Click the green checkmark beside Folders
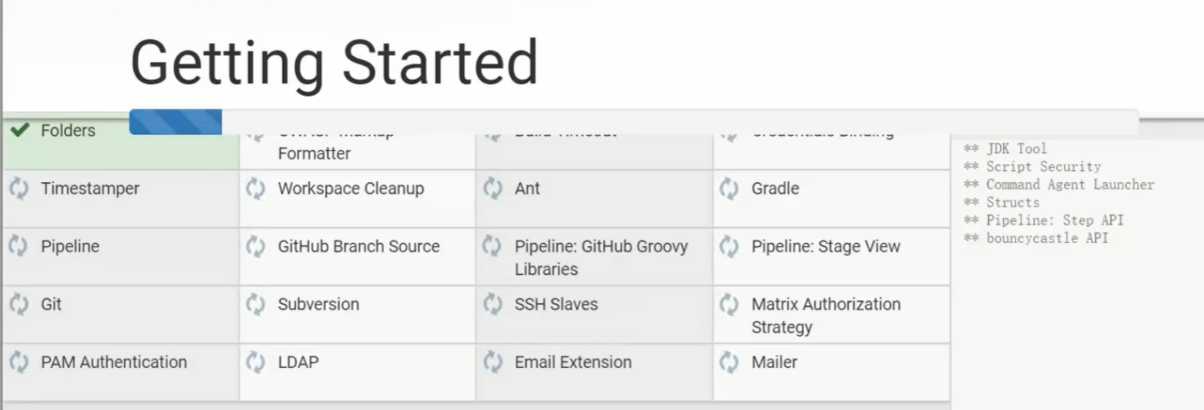The height and width of the screenshot is (410, 1204). click(19, 130)
